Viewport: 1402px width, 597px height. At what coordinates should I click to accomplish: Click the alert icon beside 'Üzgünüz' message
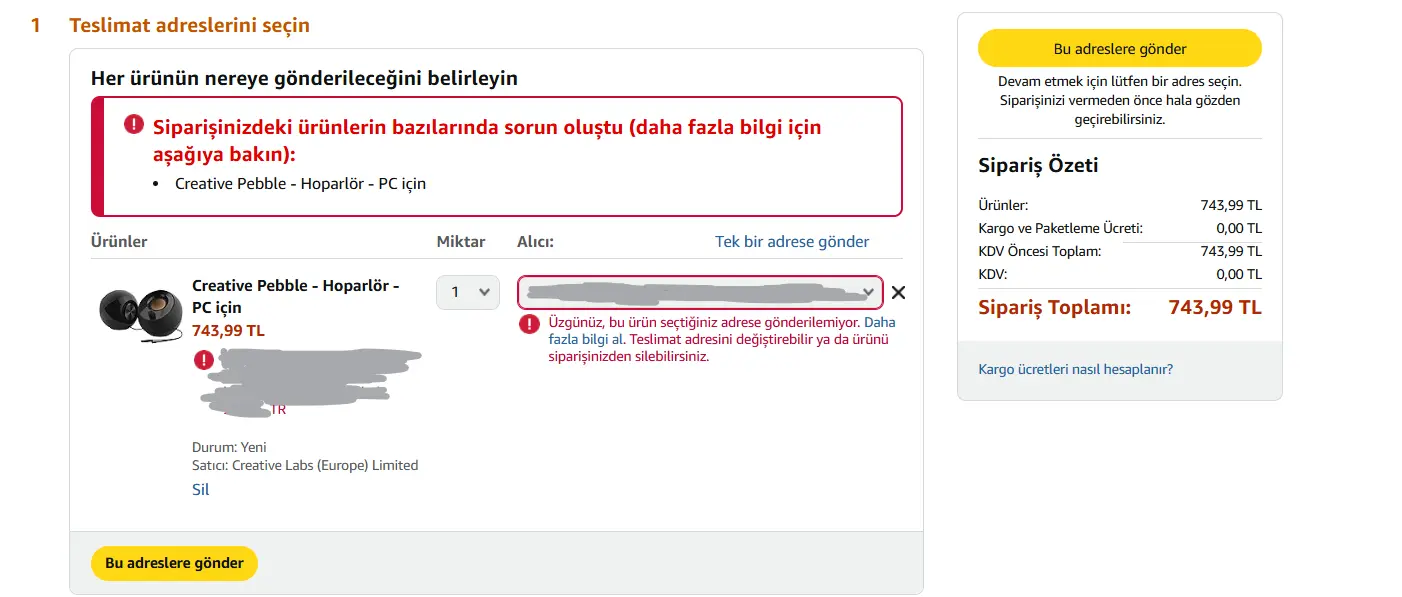[x=530, y=324]
